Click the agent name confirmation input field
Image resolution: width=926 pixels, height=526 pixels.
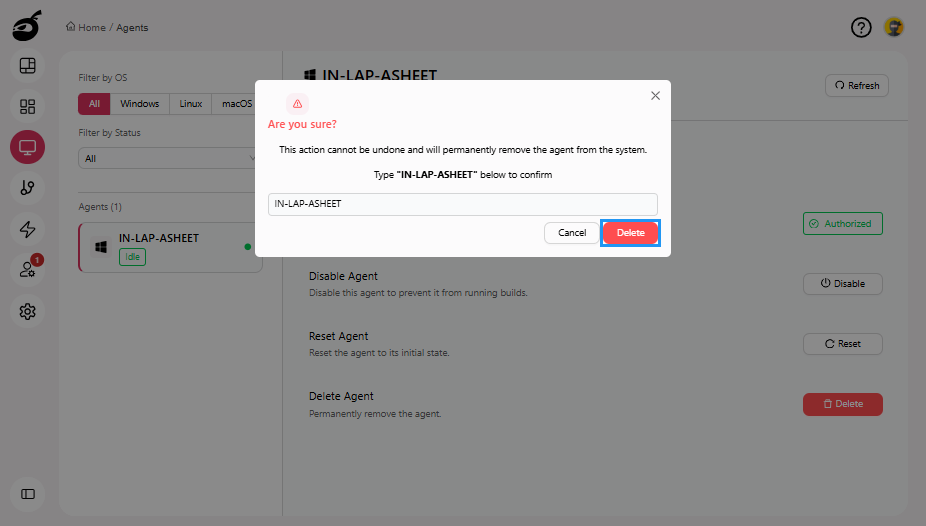(x=462, y=204)
